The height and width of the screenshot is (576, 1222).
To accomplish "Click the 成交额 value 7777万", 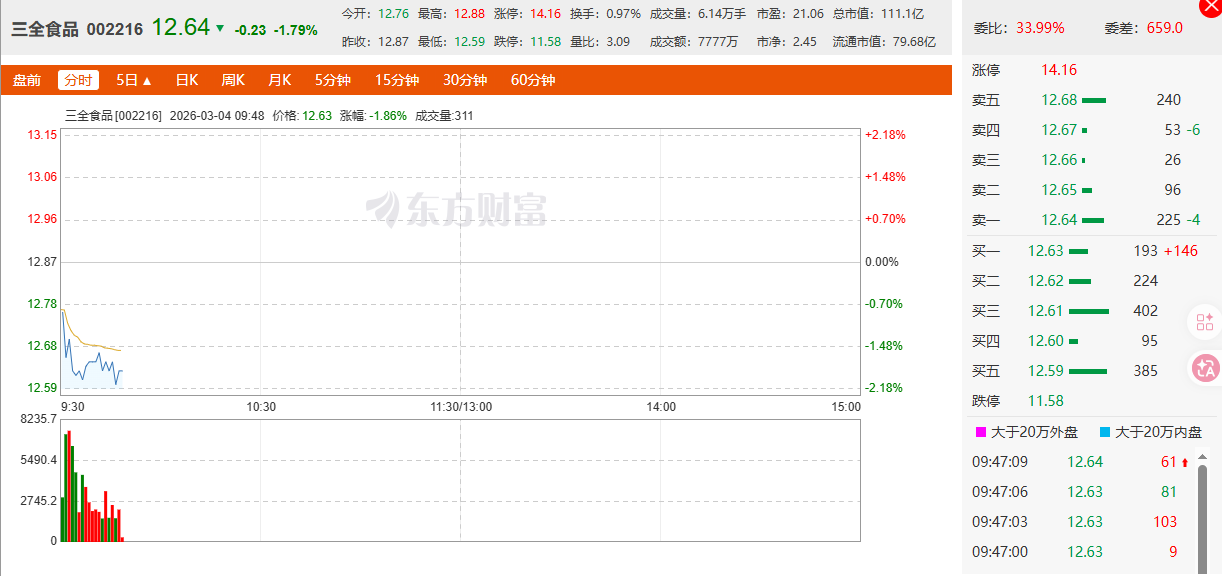I will tap(718, 41).
